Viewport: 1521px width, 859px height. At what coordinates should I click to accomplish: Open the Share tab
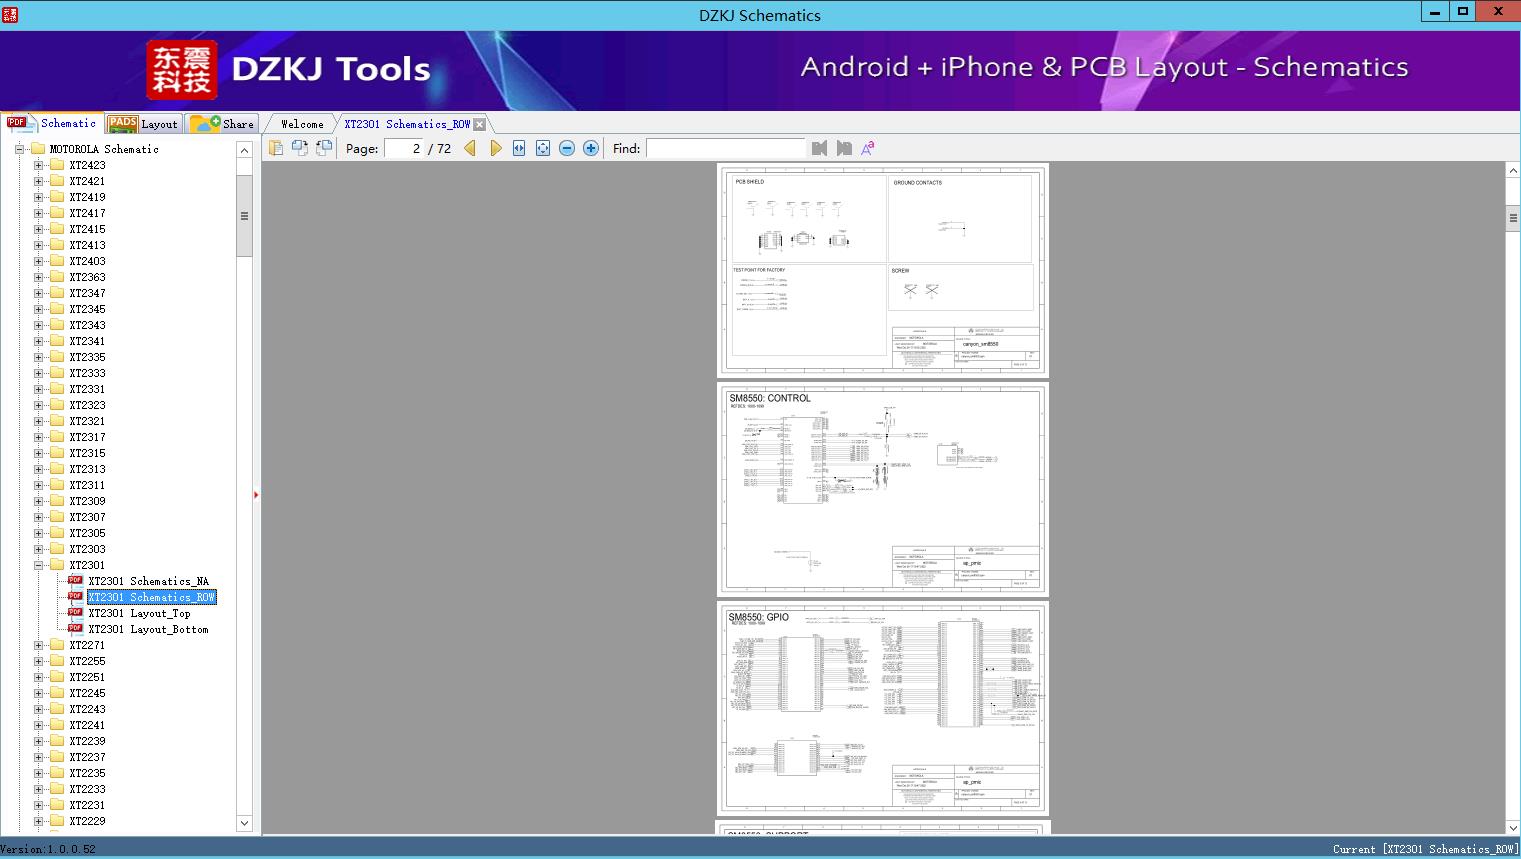(x=222, y=124)
